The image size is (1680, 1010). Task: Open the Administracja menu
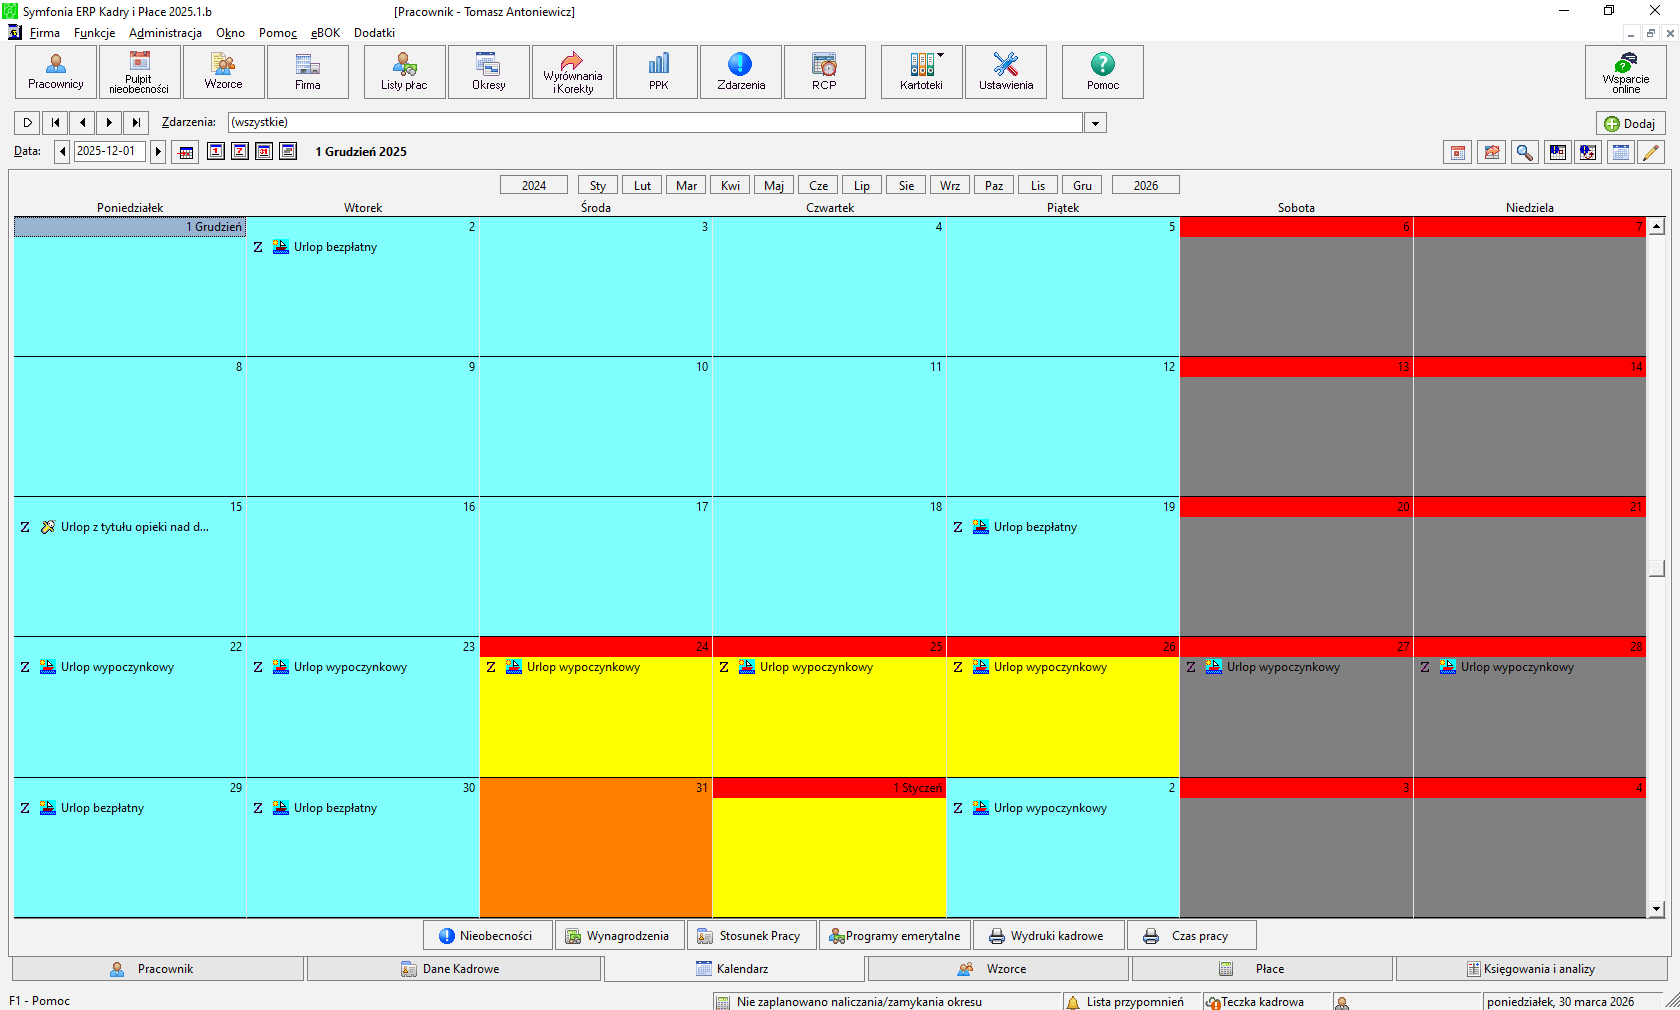coord(165,33)
